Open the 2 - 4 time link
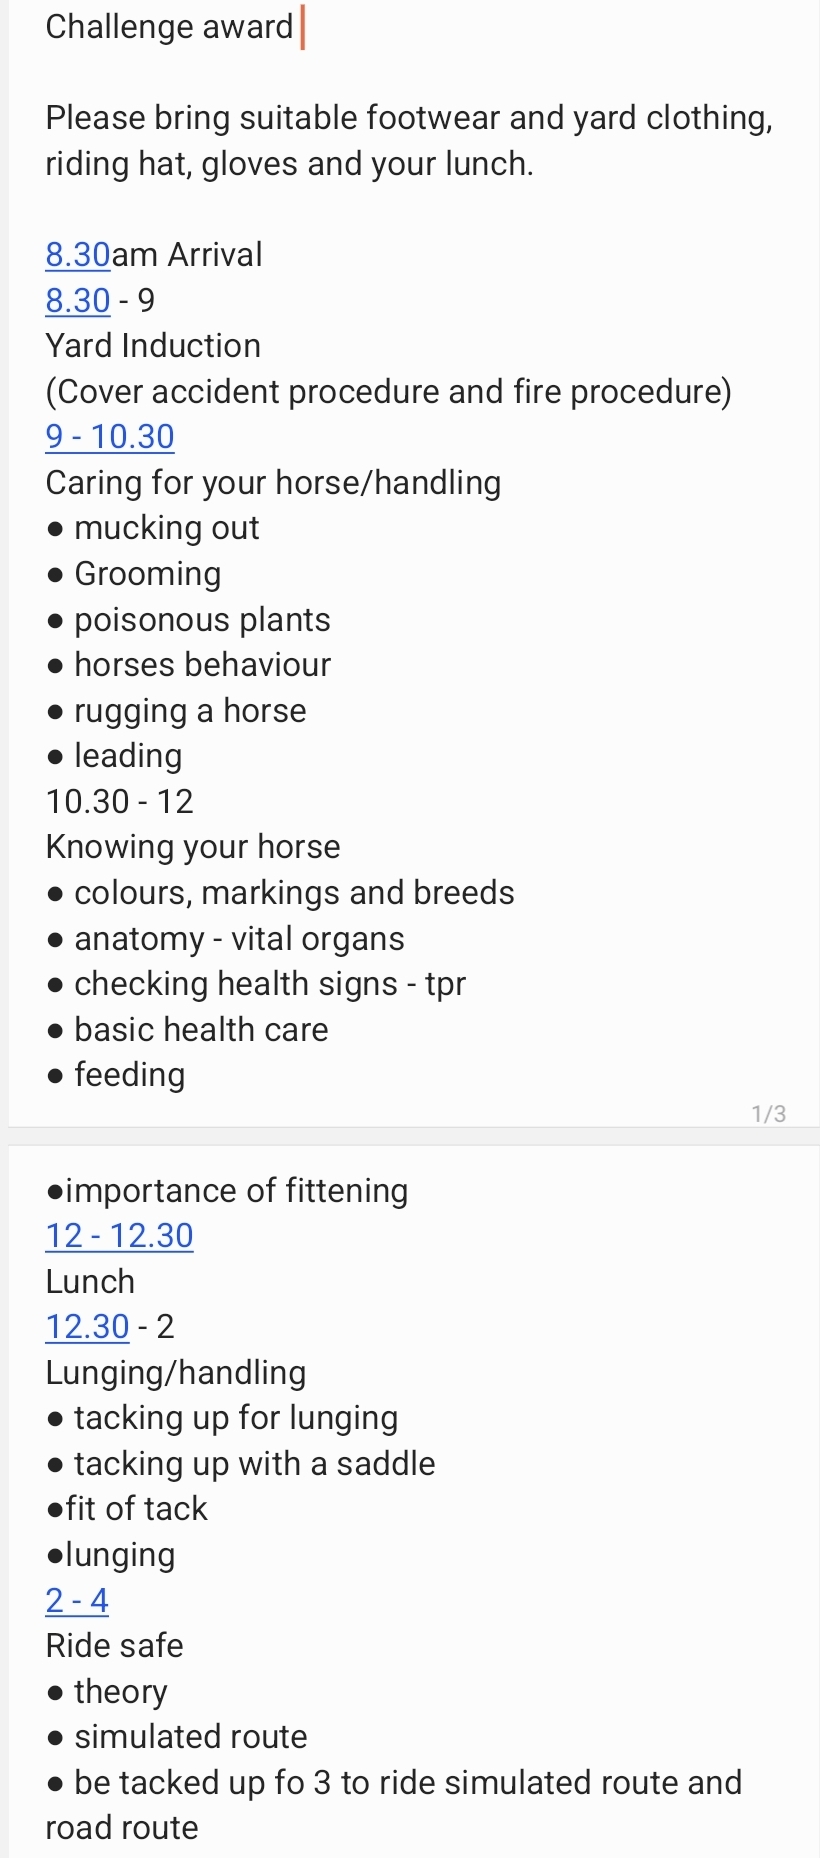The height and width of the screenshot is (1858, 820). pyautogui.click(x=77, y=1601)
